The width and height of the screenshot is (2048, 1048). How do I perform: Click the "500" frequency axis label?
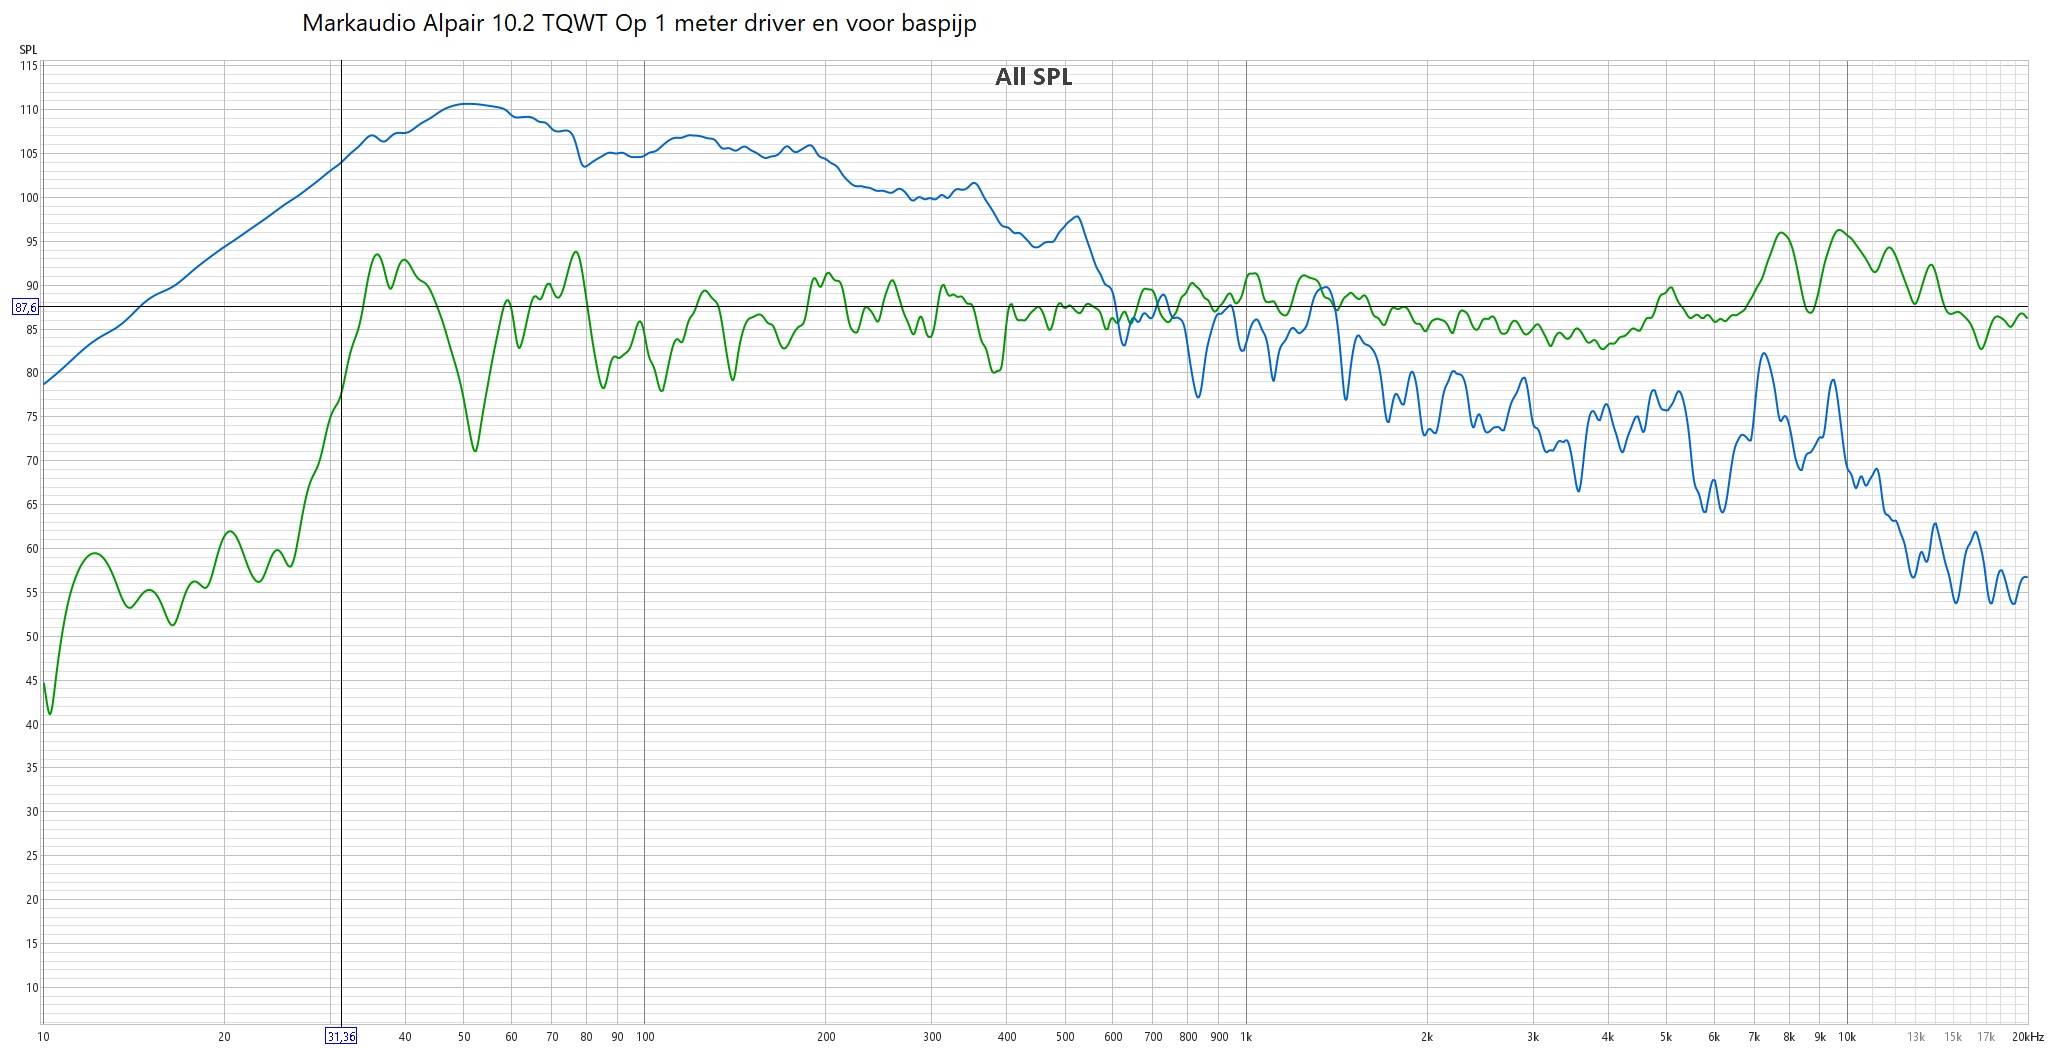(1065, 1037)
